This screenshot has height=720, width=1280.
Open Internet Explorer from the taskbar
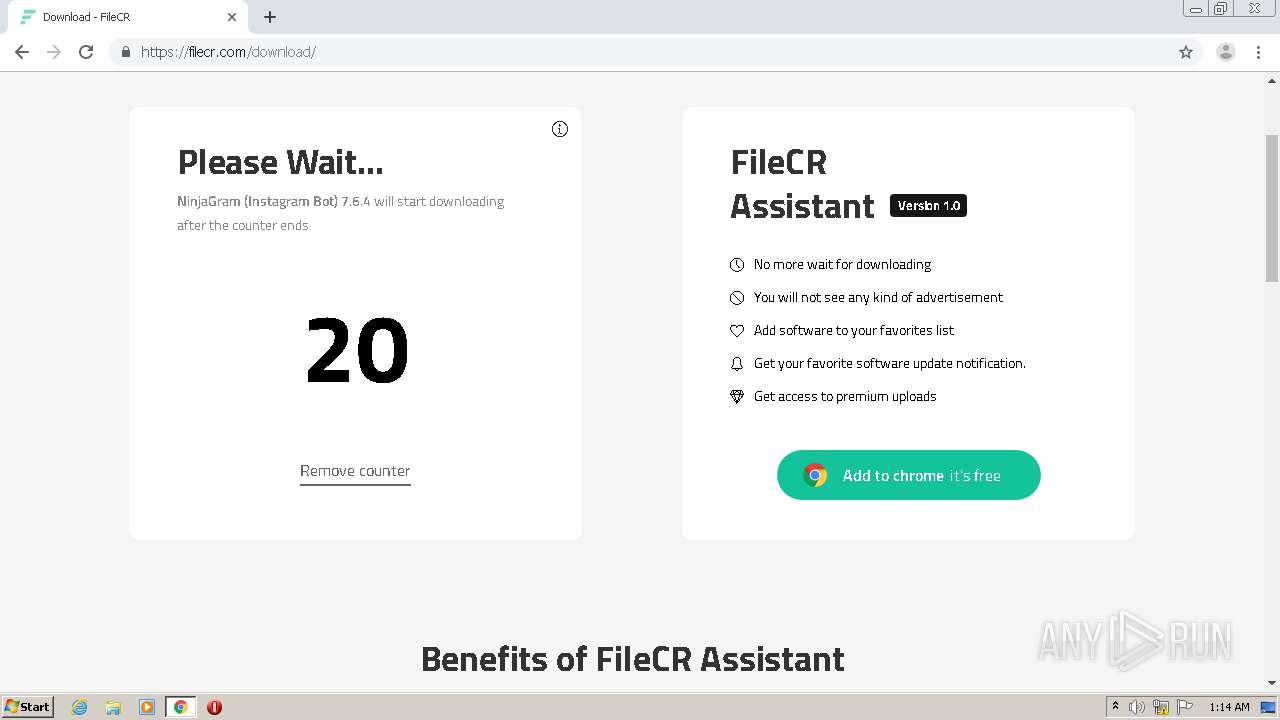click(x=80, y=707)
